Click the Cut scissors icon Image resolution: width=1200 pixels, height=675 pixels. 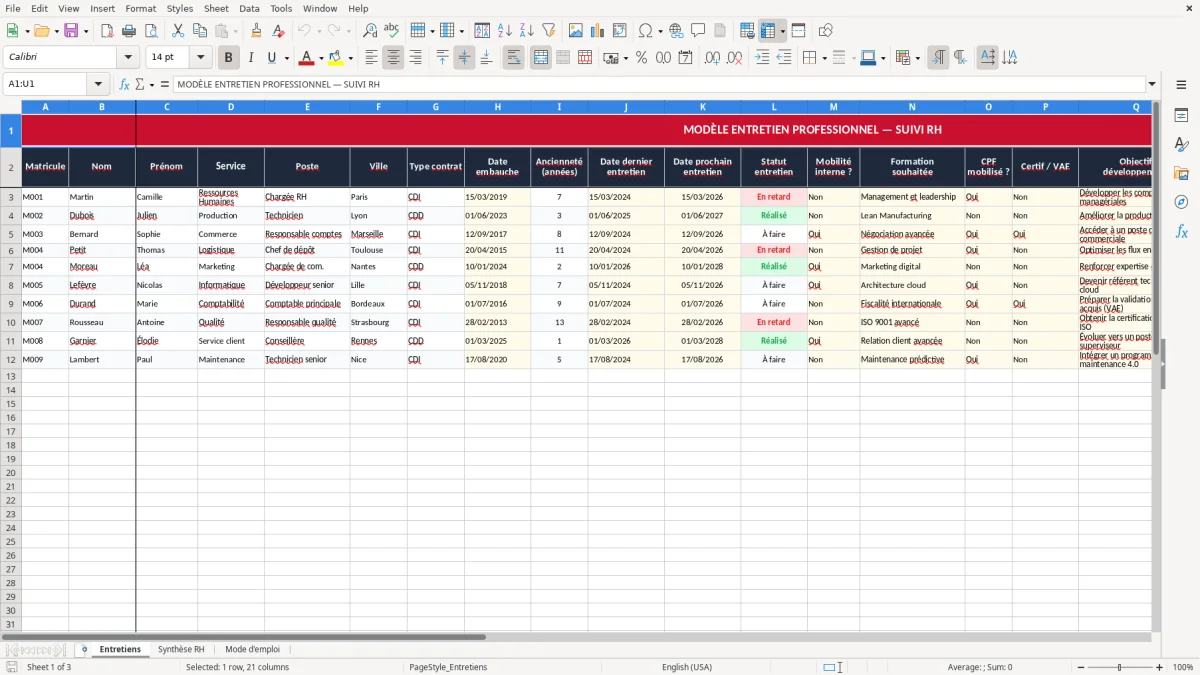pyautogui.click(x=178, y=31)
